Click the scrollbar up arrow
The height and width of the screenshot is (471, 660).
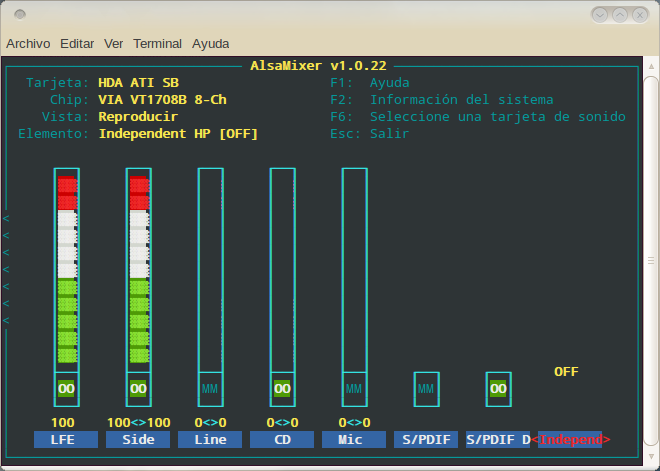coord(651,66)
